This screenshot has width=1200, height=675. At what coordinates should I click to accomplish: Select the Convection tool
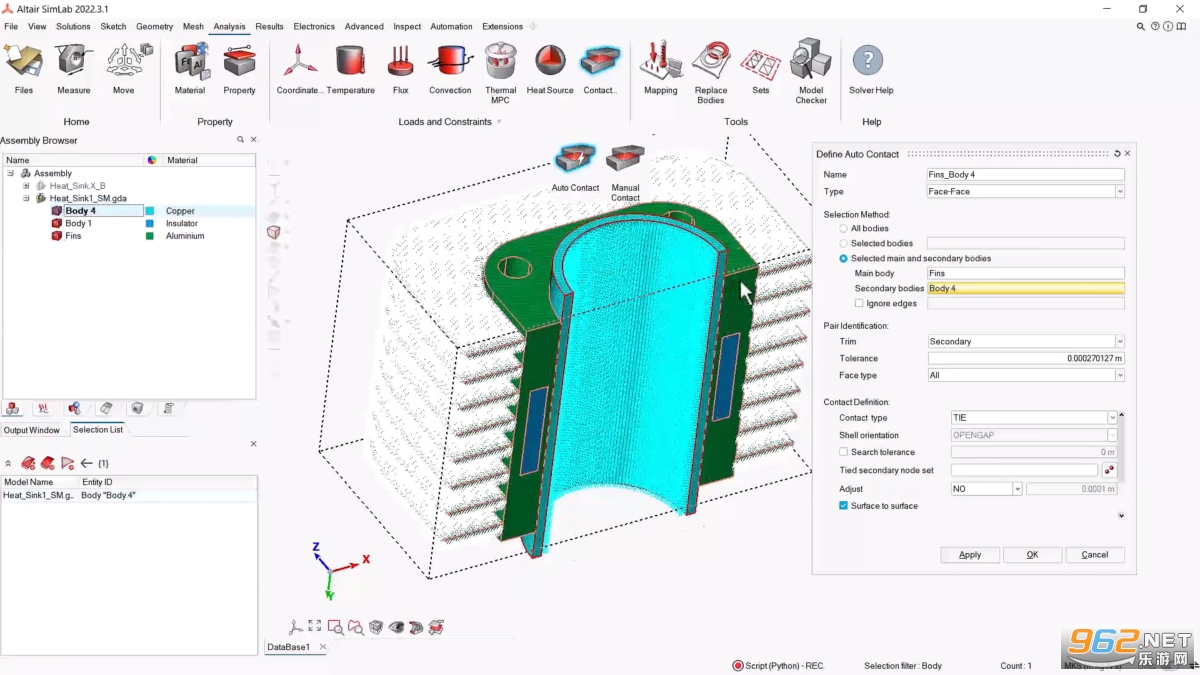coord(450,68)
